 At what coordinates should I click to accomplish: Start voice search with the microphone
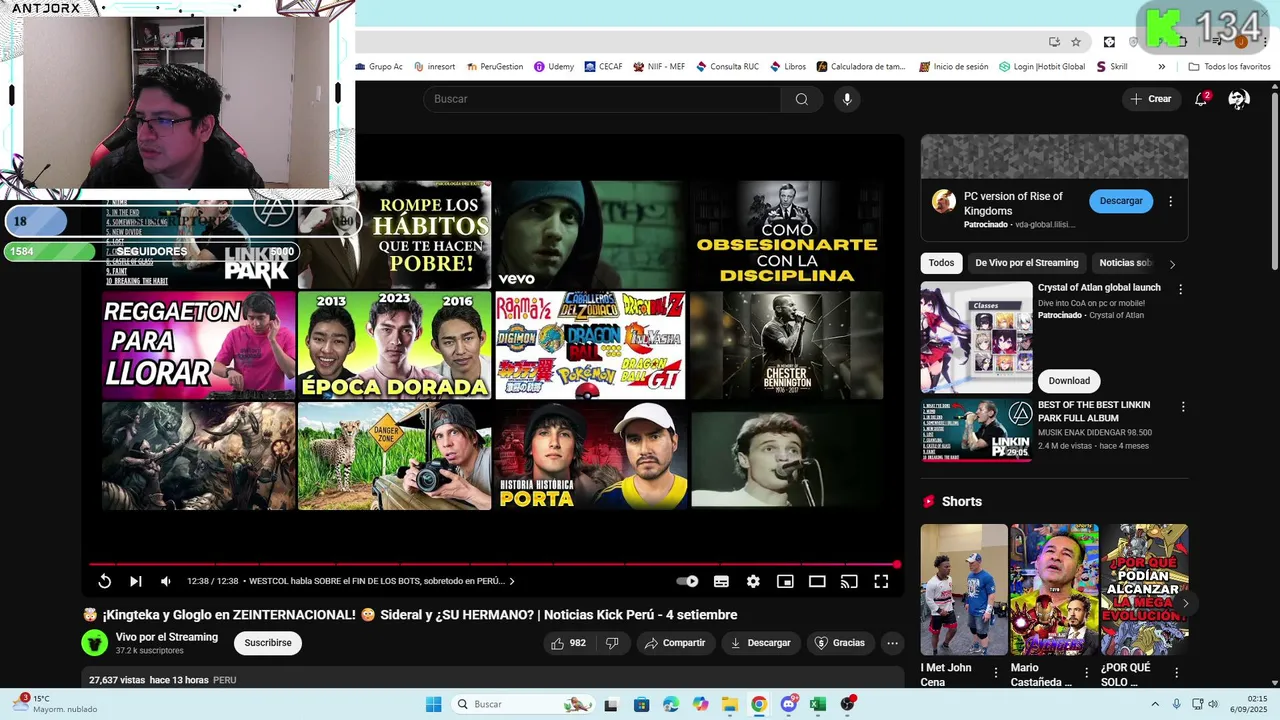[847, 99]
